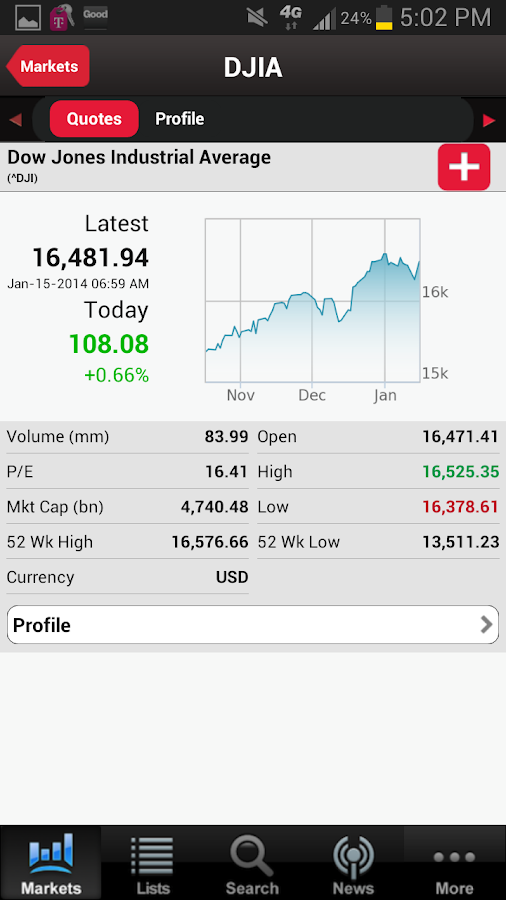
Task: Open the Profile row button
Action: click(x=252, y=624)
